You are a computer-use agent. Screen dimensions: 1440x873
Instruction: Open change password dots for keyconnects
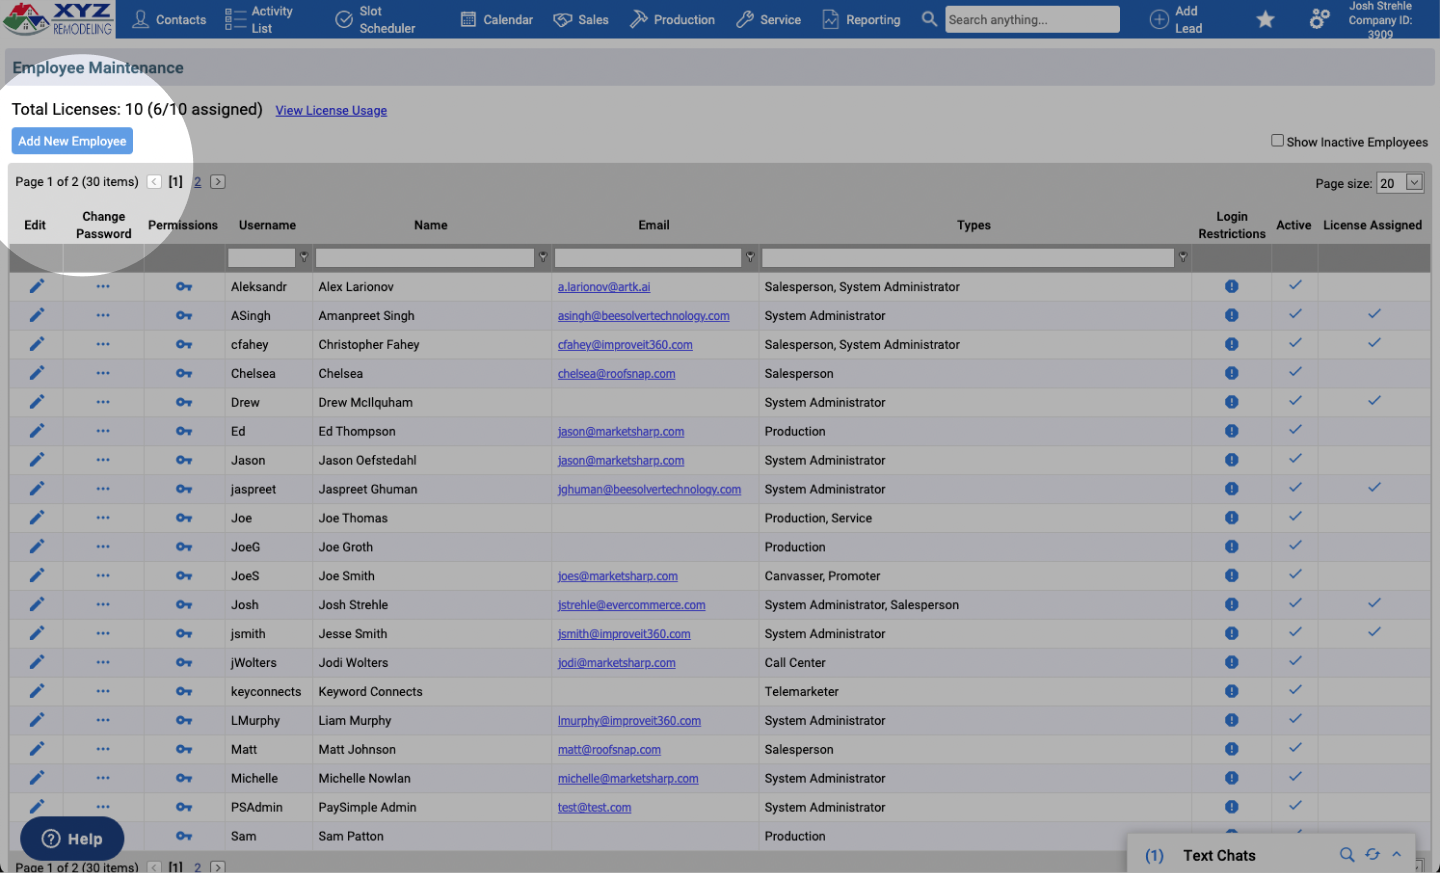[103, 691]
